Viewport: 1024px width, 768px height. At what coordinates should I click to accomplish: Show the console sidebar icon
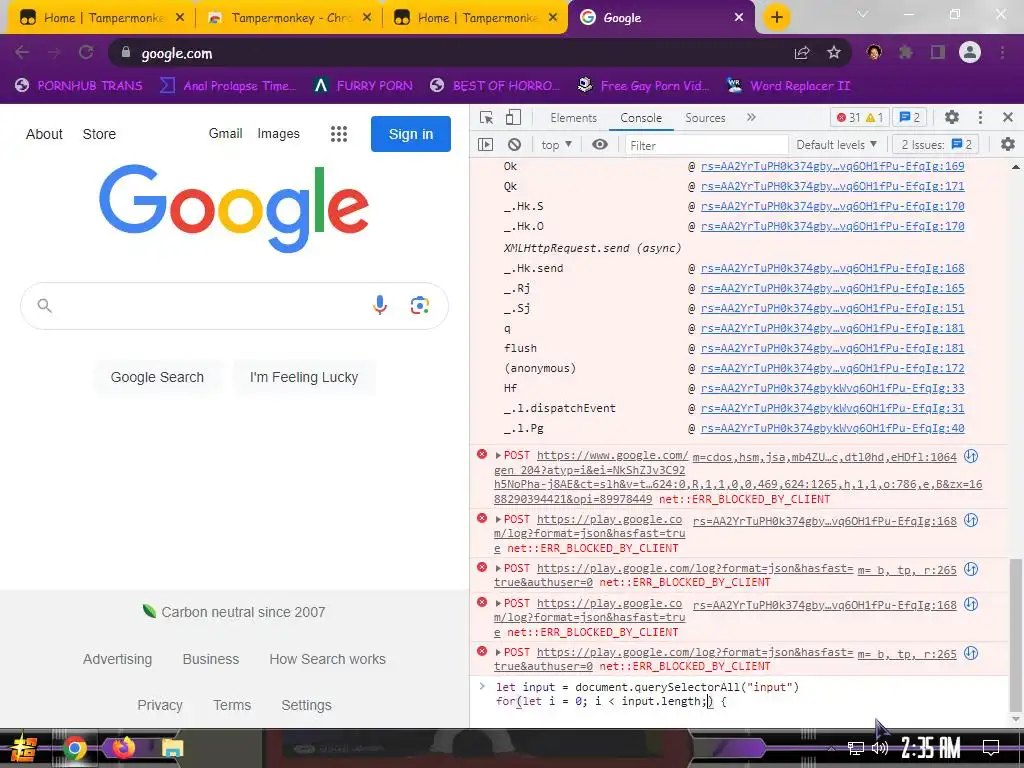485,144
